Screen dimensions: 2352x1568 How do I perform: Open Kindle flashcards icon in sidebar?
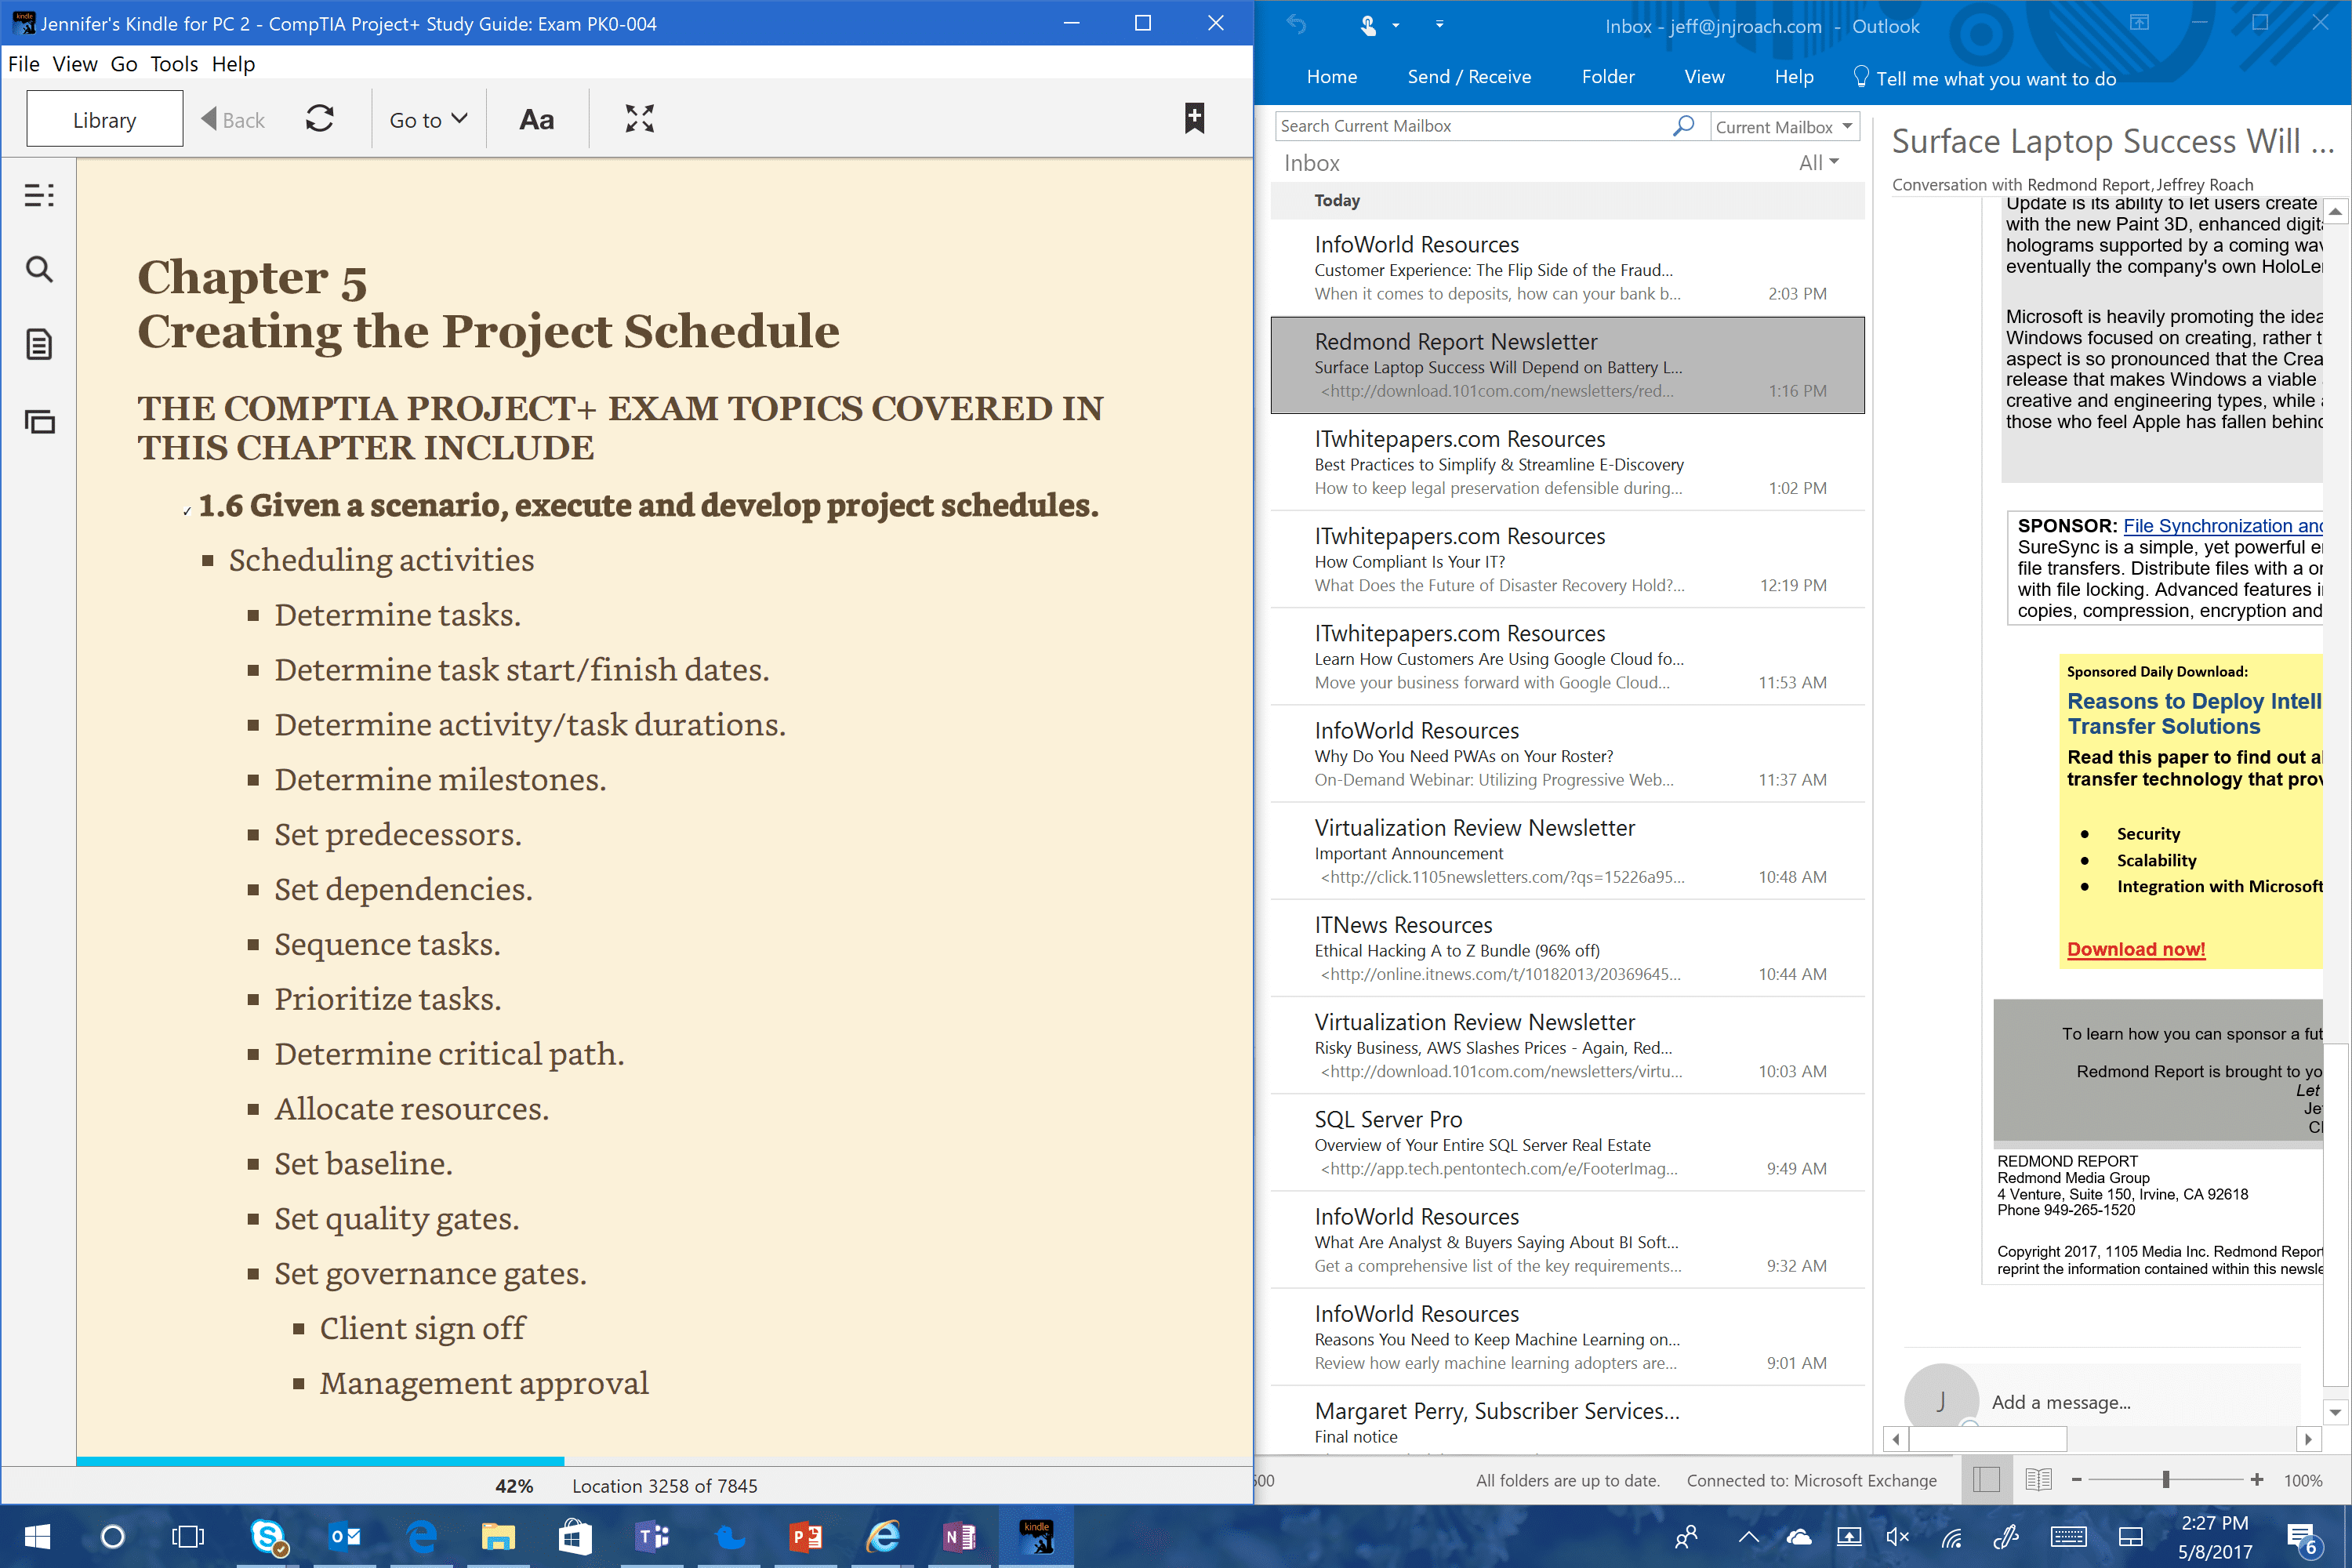click(39, 421)
